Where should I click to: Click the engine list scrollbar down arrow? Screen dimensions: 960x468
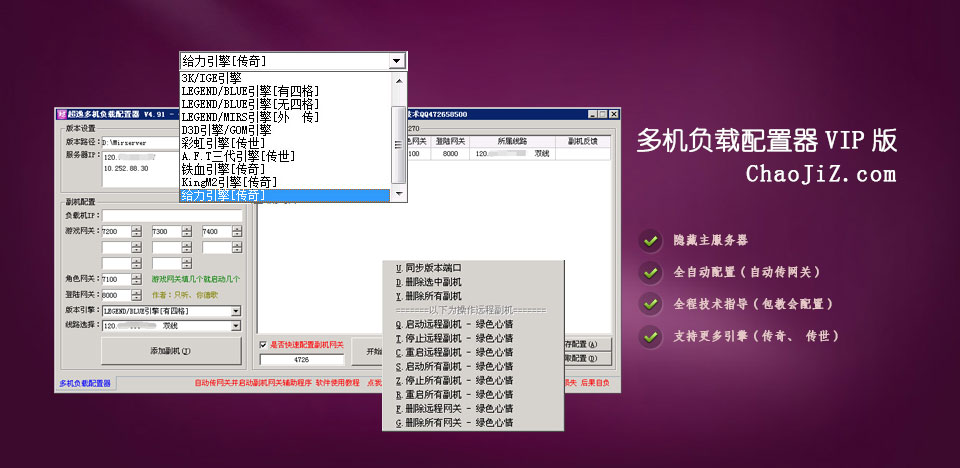click(x=399, y=194)
